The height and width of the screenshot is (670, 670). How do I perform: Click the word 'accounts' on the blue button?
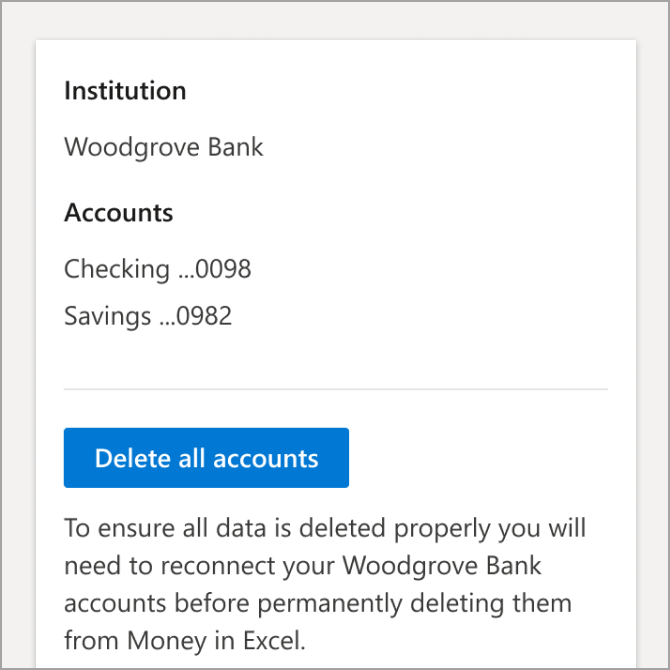tap(269, 458)
